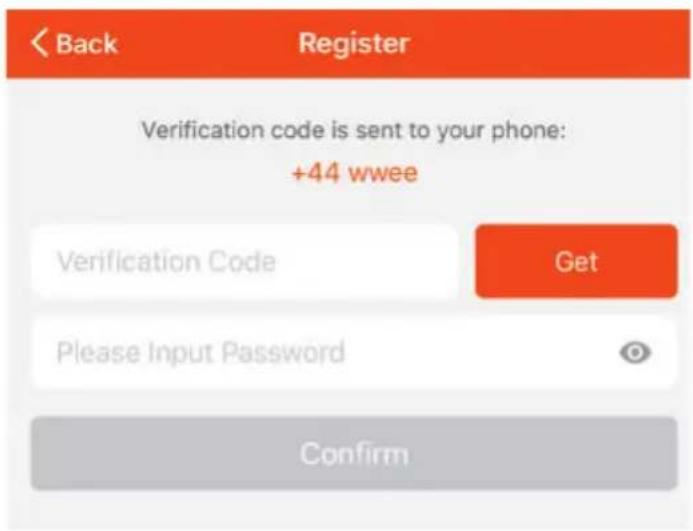Click the Get verification code button
Screen dimensions: 693x531
click(576, 261)
